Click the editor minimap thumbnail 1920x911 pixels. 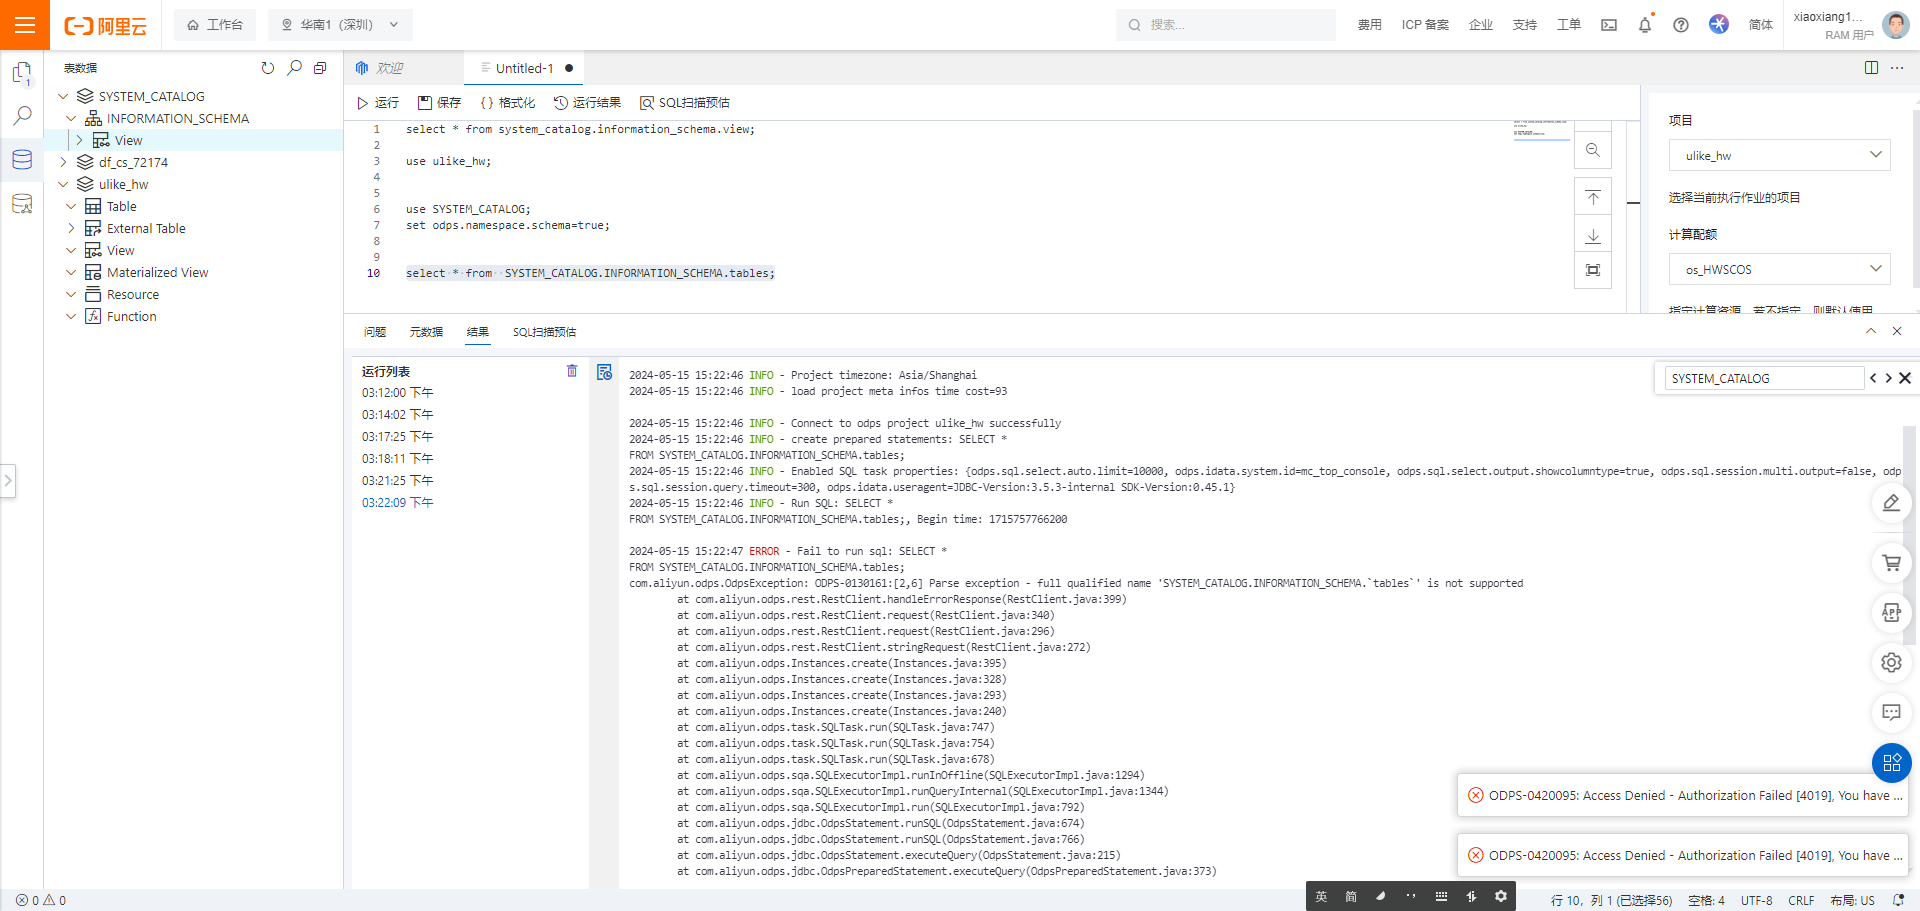[1541, 130]
